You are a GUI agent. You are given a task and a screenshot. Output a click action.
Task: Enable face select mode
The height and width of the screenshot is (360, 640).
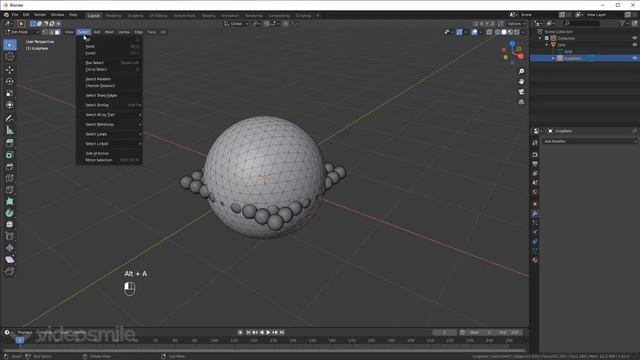pos(58,32)
